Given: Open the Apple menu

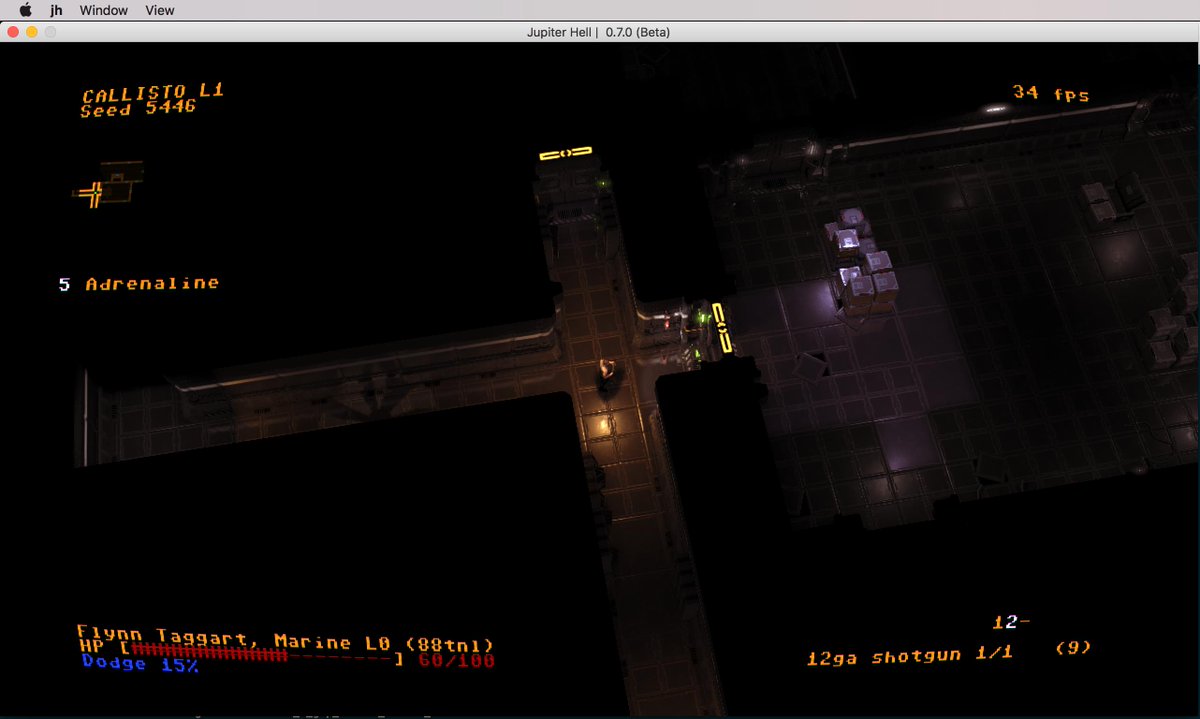Looking at the screenshot, I should pyautogui.click(x=25, y=10).
